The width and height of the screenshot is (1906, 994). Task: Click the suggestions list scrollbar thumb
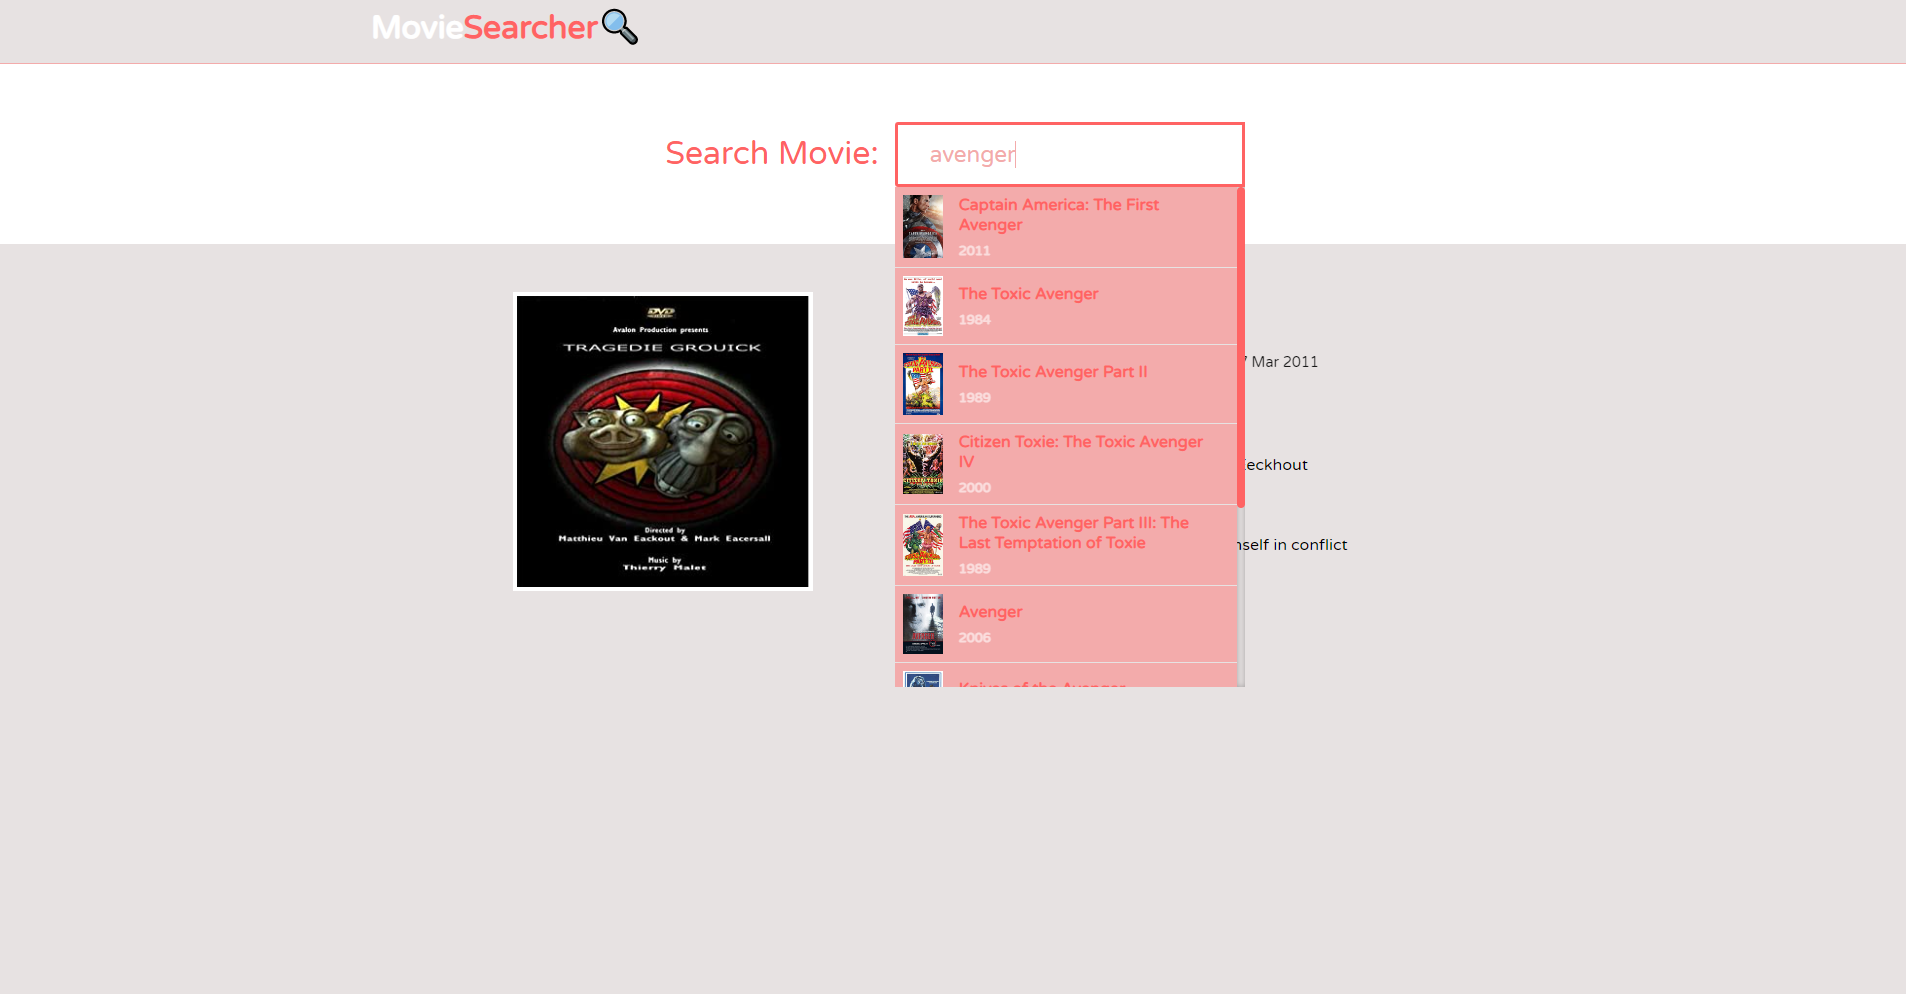1241,347
